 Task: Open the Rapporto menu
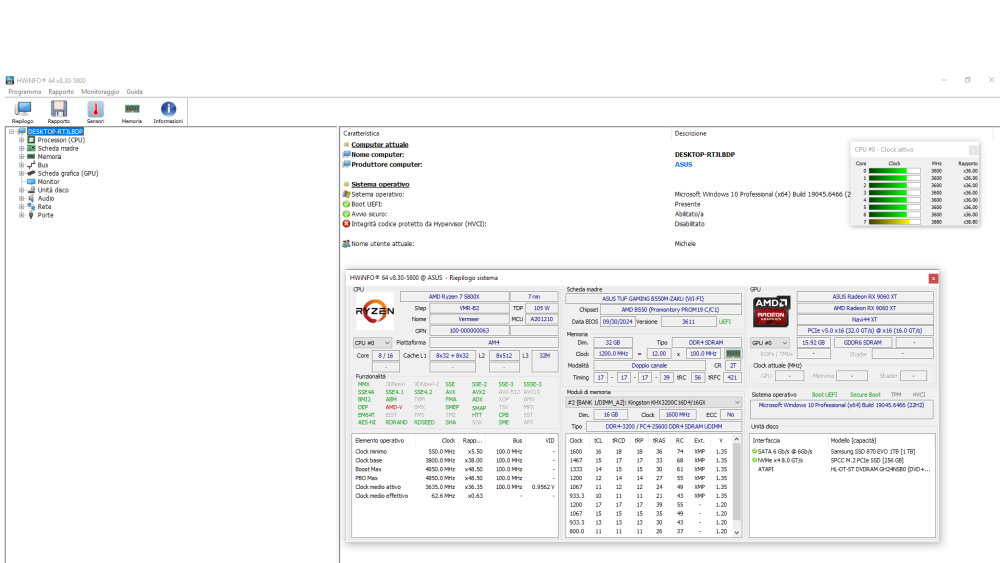click(x=61, y=92)
